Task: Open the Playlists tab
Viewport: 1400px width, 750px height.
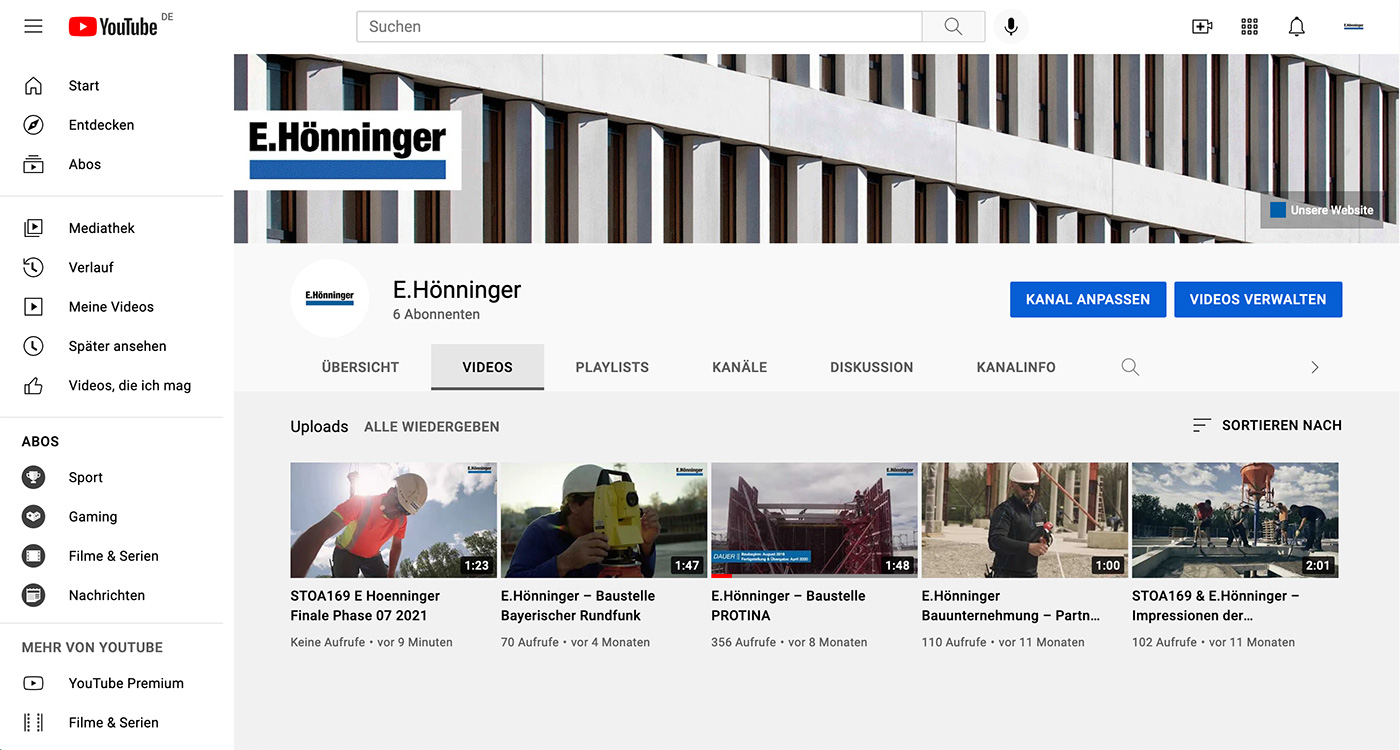Action: pos(612,367)
